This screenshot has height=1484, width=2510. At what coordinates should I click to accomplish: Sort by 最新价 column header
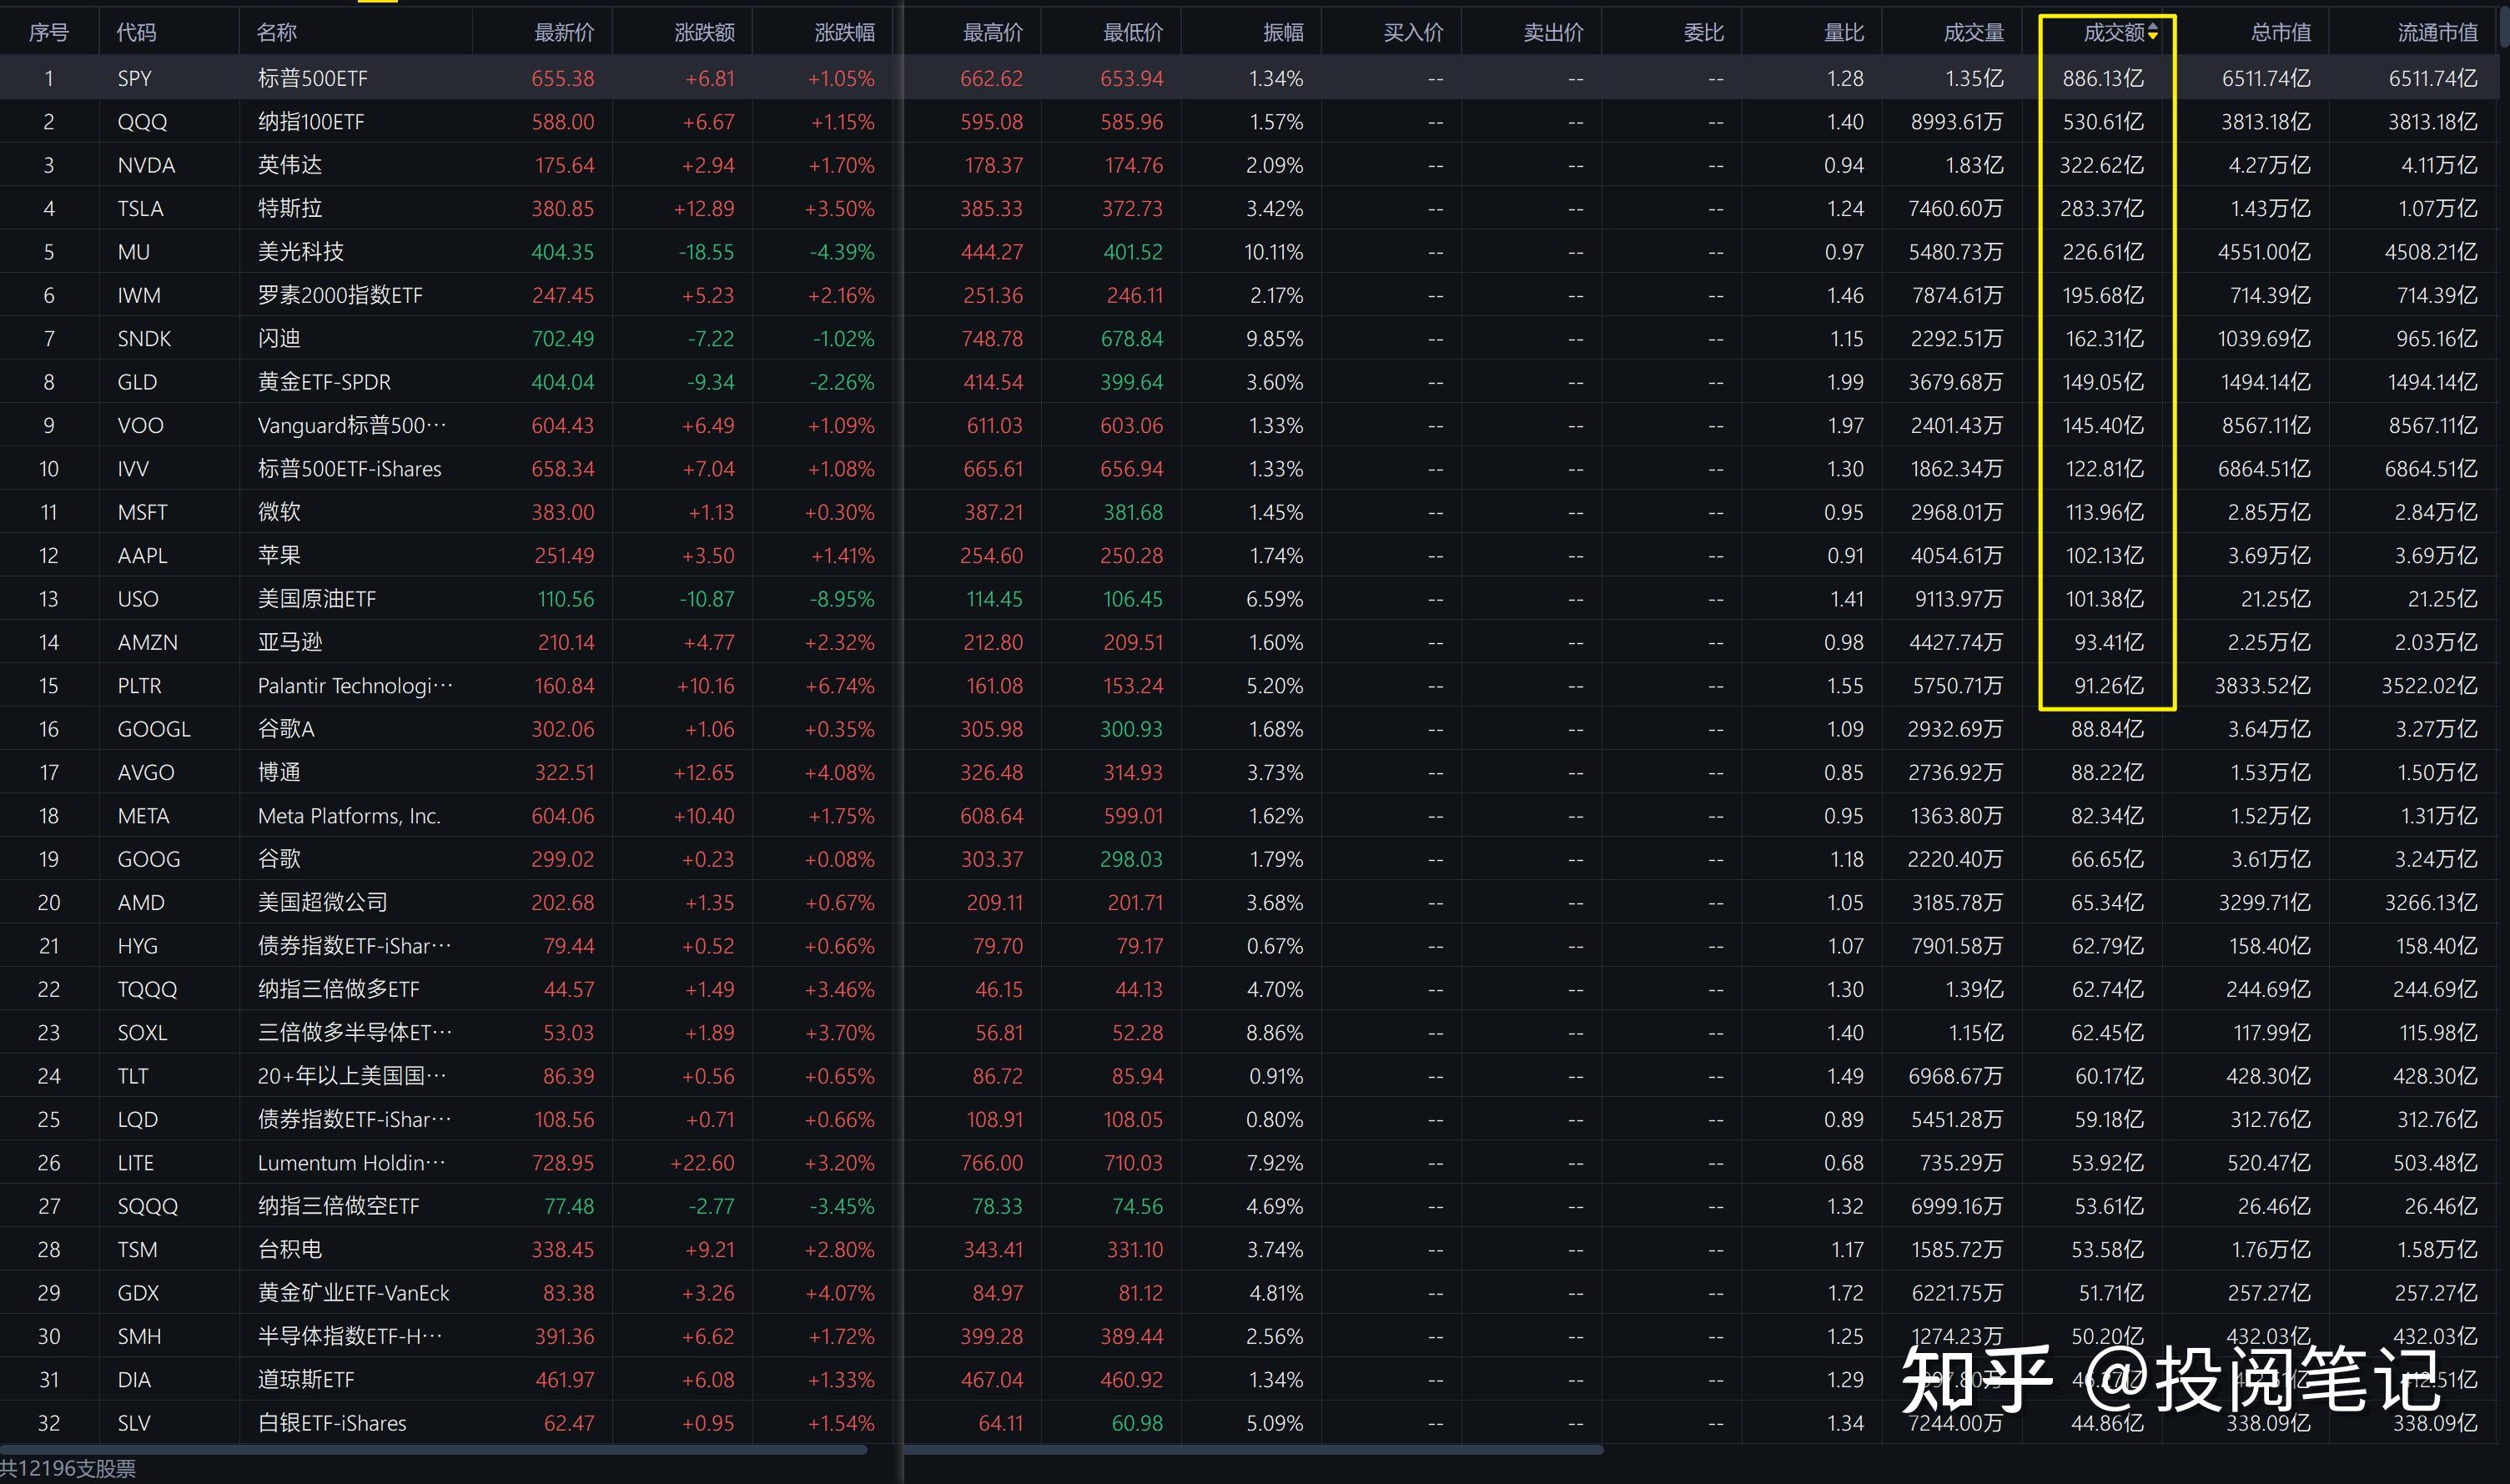[564, 33]
